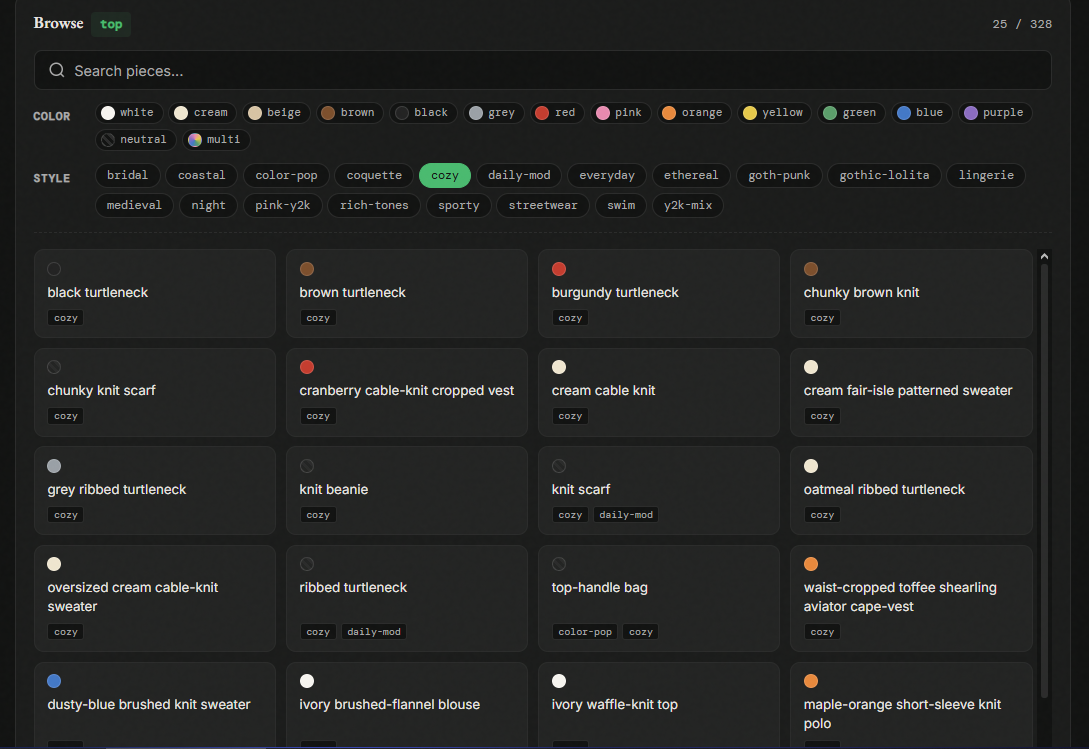
Task: Click the search magnifier icon
Action: [x=57, y=70]
